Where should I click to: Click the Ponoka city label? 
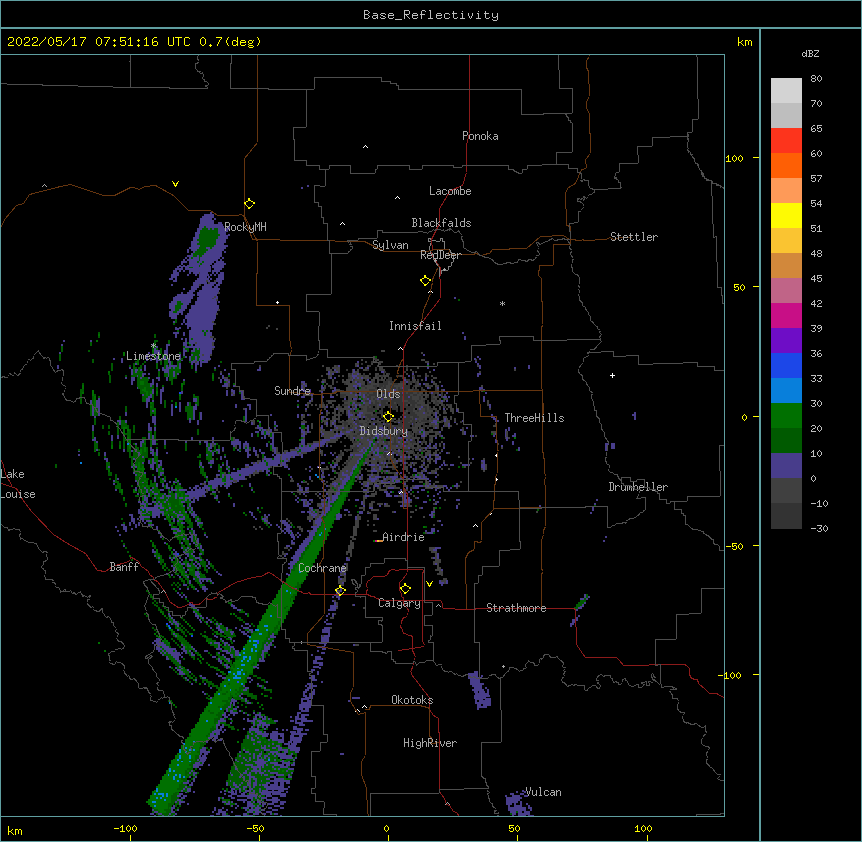[480, 136]
